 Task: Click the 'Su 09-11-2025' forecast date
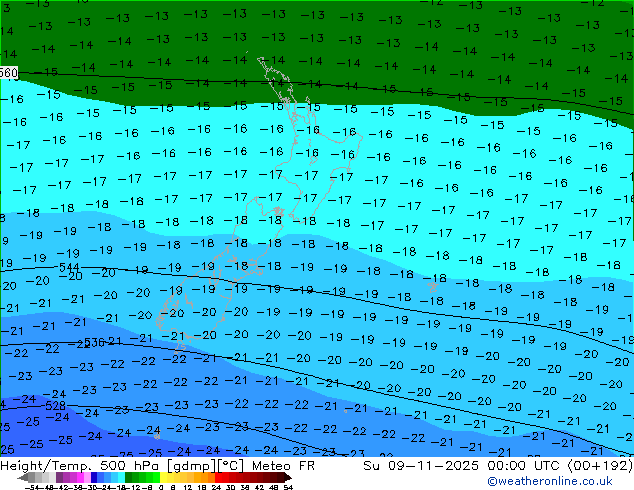pos(421,466)
